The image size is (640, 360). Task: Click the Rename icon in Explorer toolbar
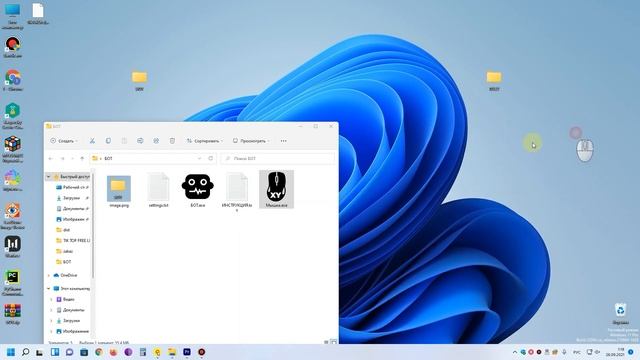(x=140, y=141)
